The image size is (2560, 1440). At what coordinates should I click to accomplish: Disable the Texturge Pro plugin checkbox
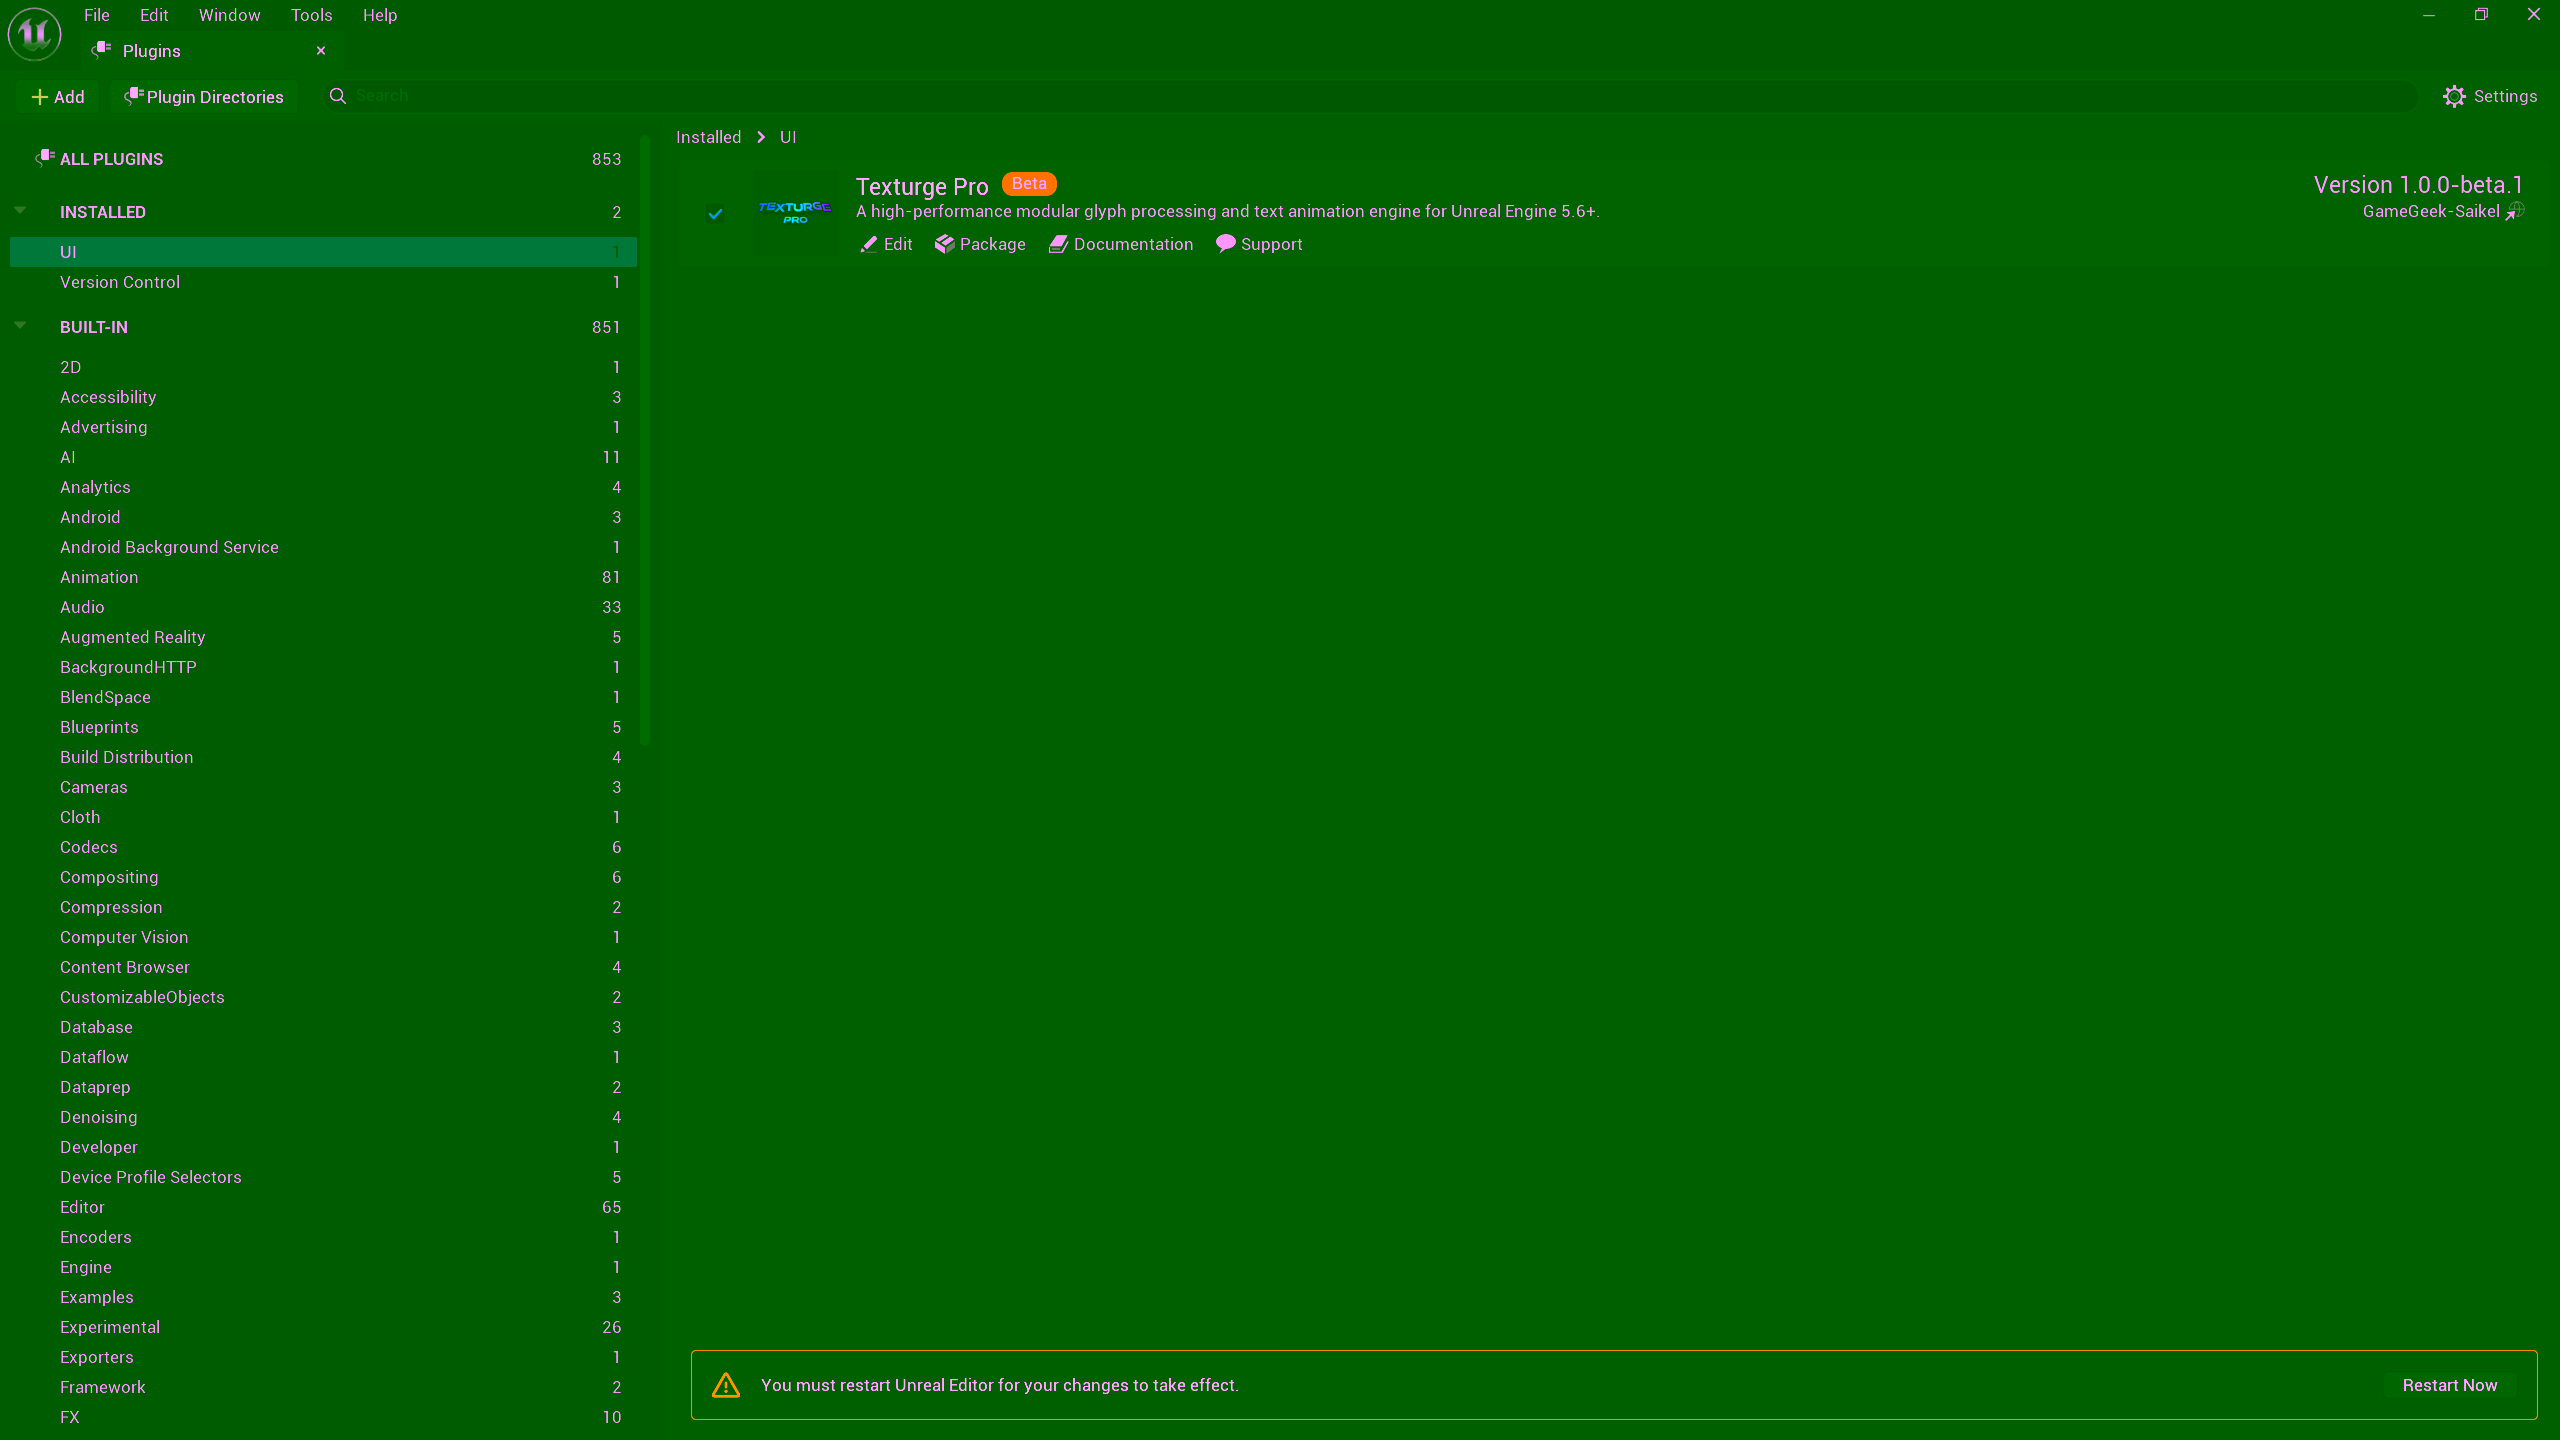(x=715, y=213)
